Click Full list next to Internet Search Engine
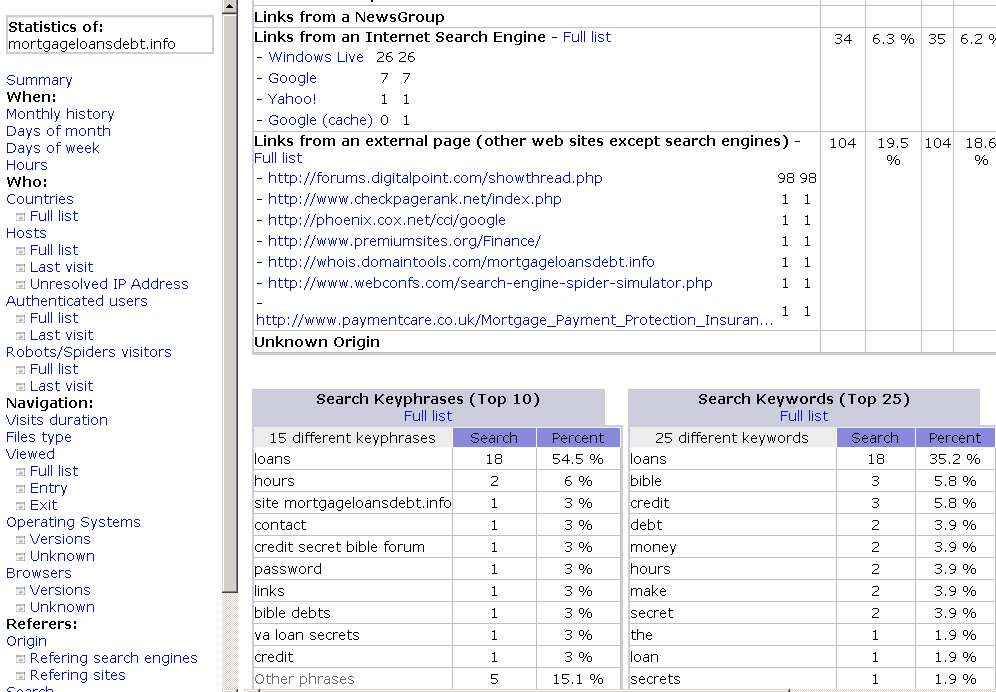The height and width of the screenshot is (692, 996). pyautogui.click(x=587, y=37)
